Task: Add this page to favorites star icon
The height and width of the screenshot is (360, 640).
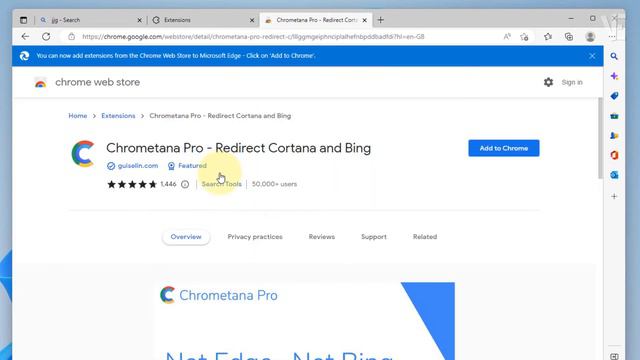Action: pos(524,37)
